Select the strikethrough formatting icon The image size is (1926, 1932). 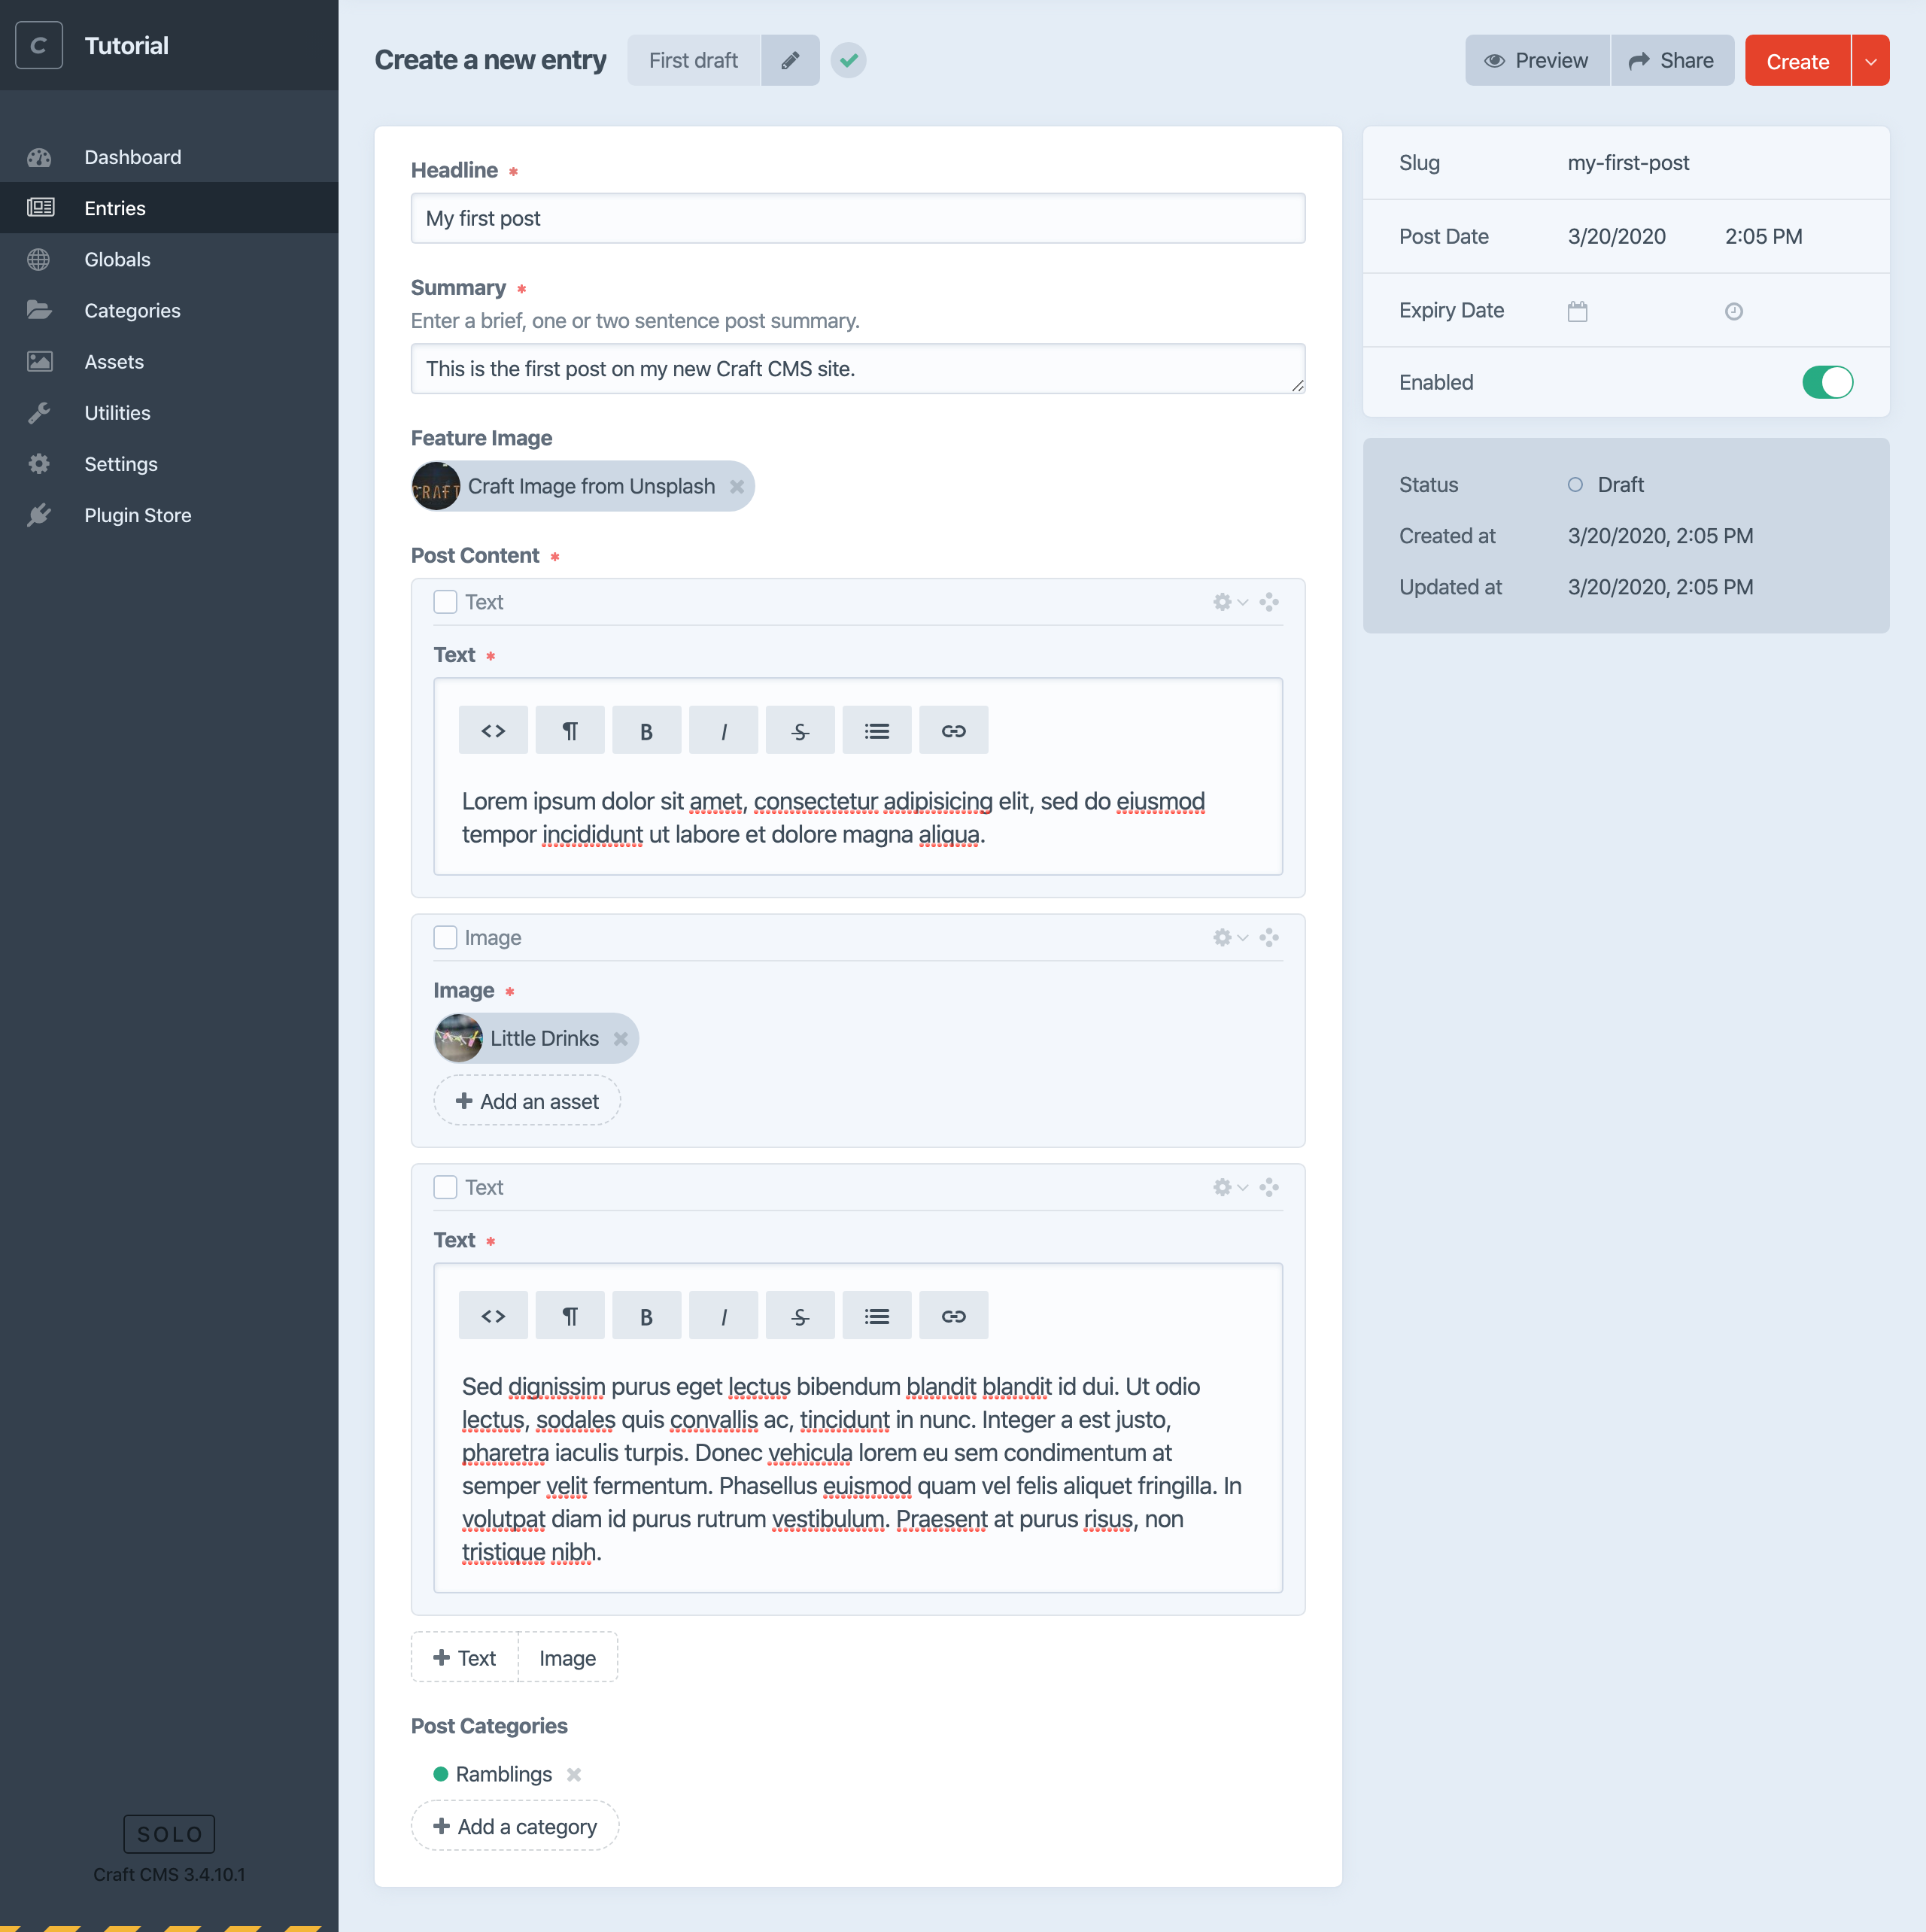click(799, 729)
